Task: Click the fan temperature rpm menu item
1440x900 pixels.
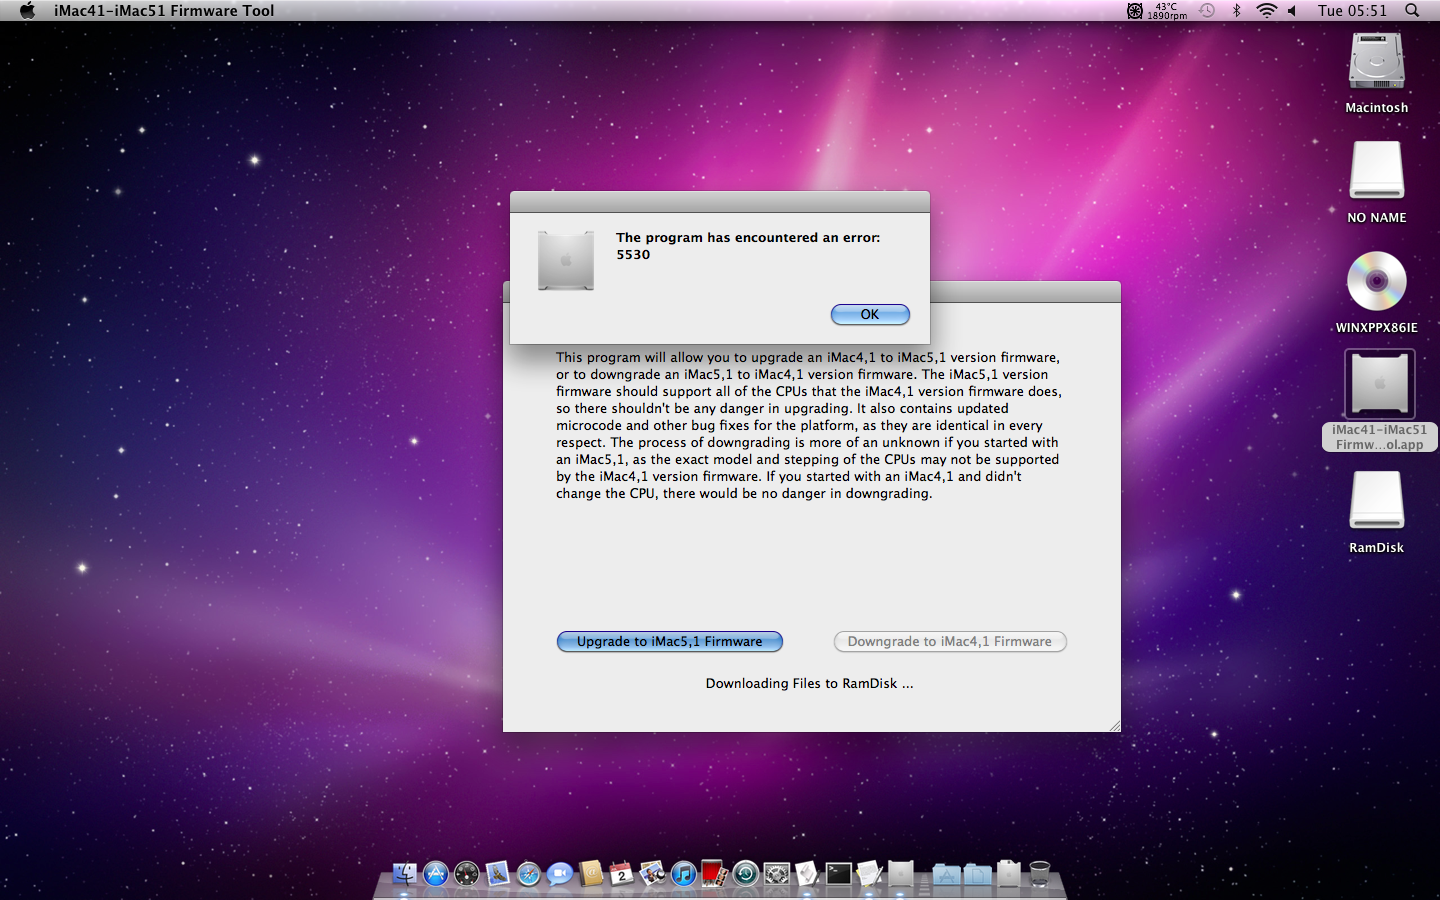Action: pos(1157,10)
